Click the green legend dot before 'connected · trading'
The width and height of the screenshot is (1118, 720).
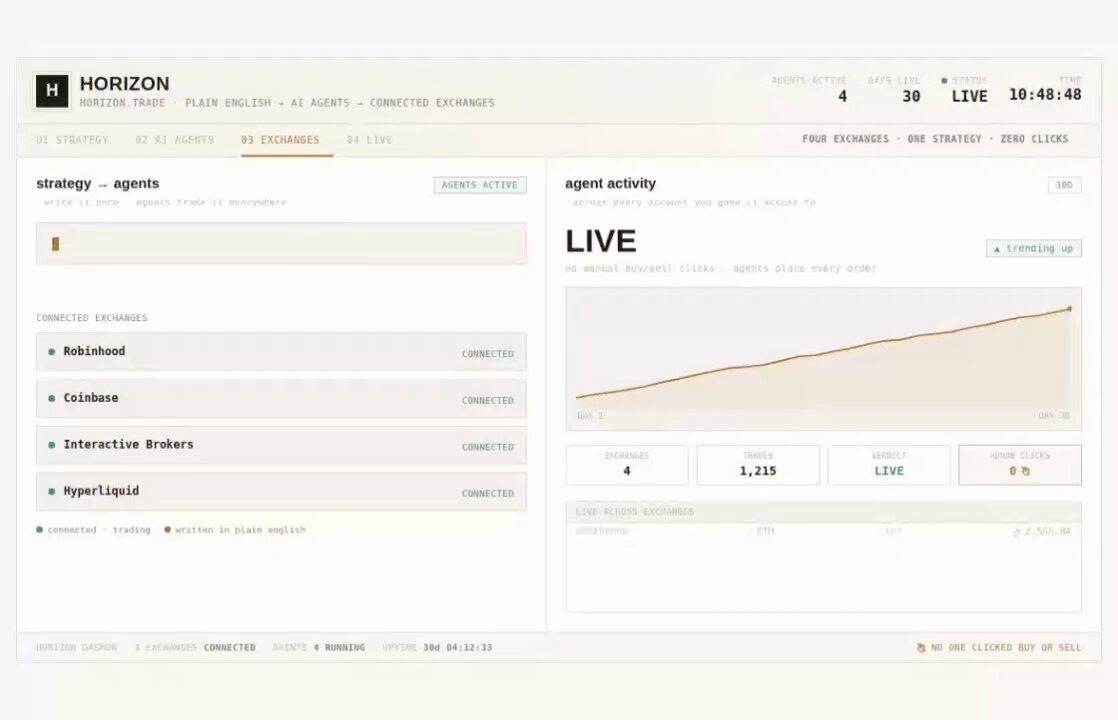[x=39, y=530]
